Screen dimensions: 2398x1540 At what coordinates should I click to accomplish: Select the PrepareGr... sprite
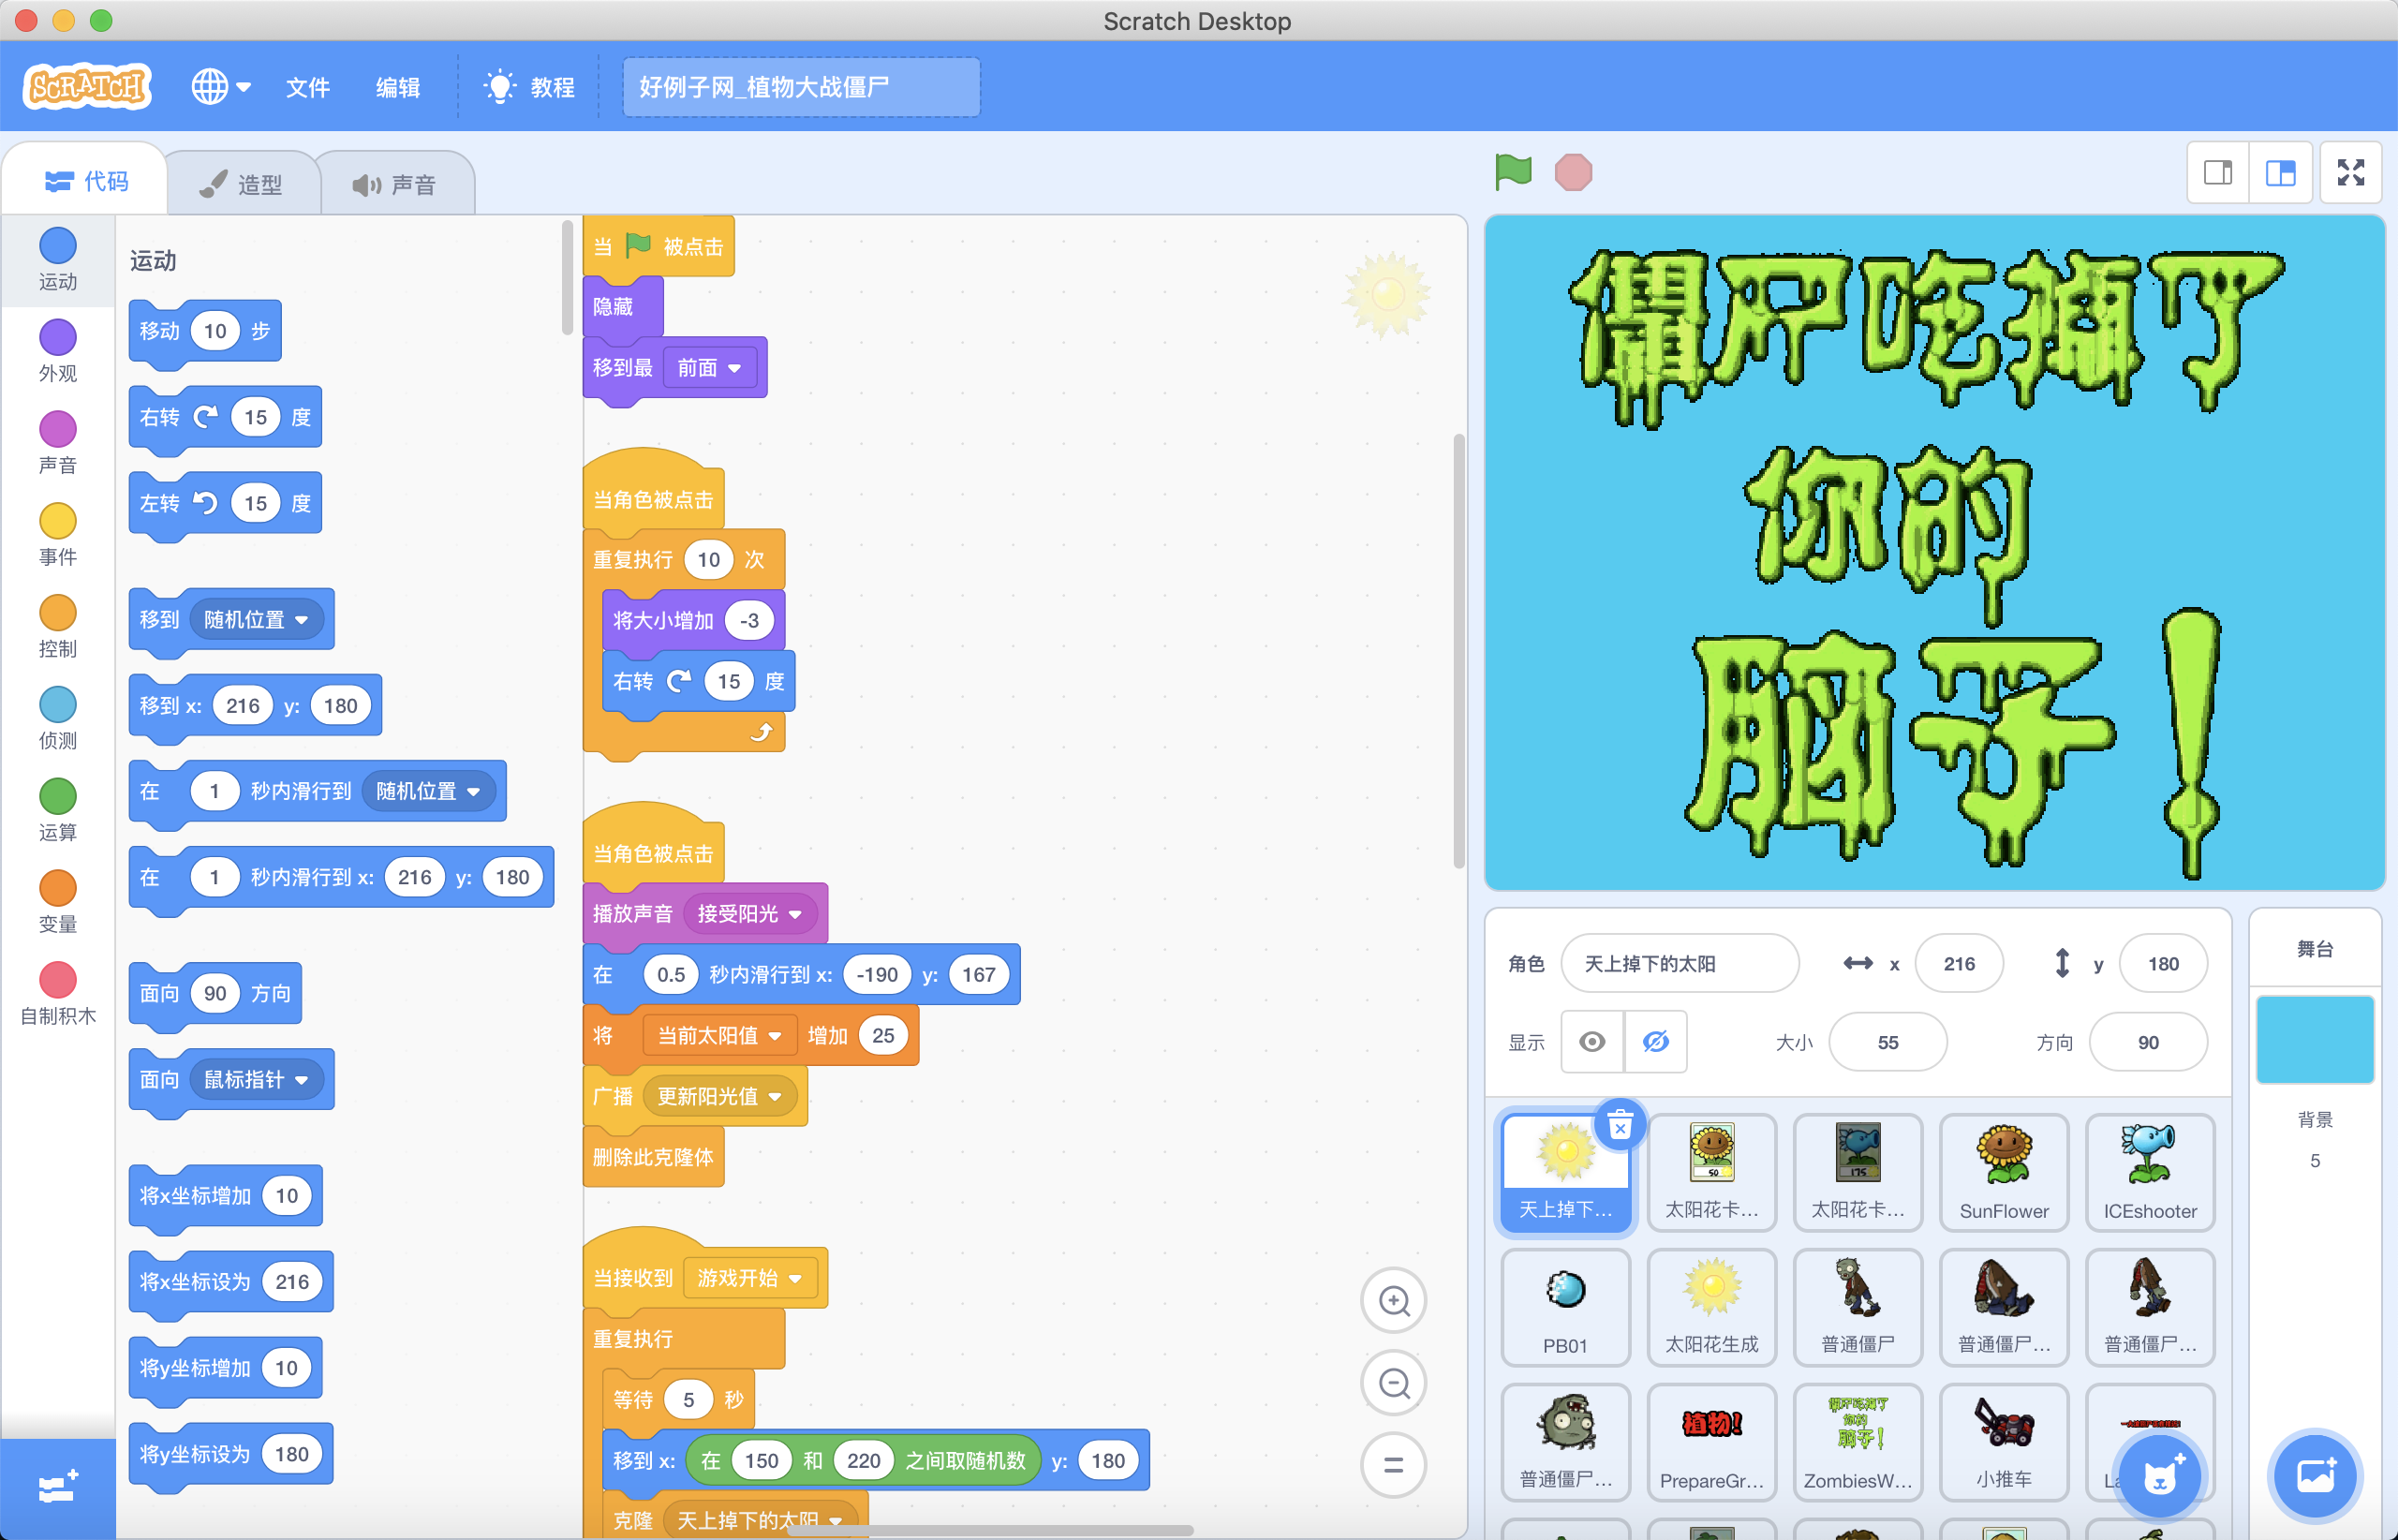click(x=1712, y=1443)
